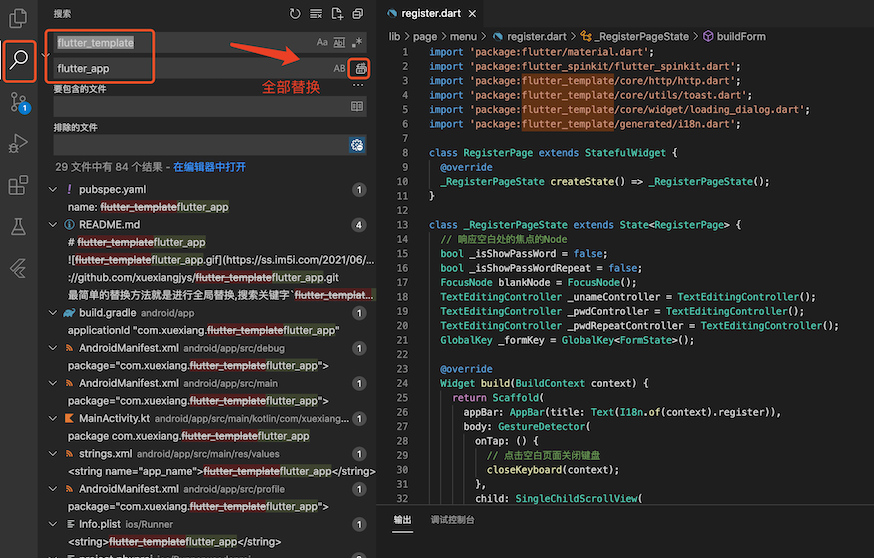The image size is (874, 558).
Task: Click the Replace All button
Action: tap(361, 69)
